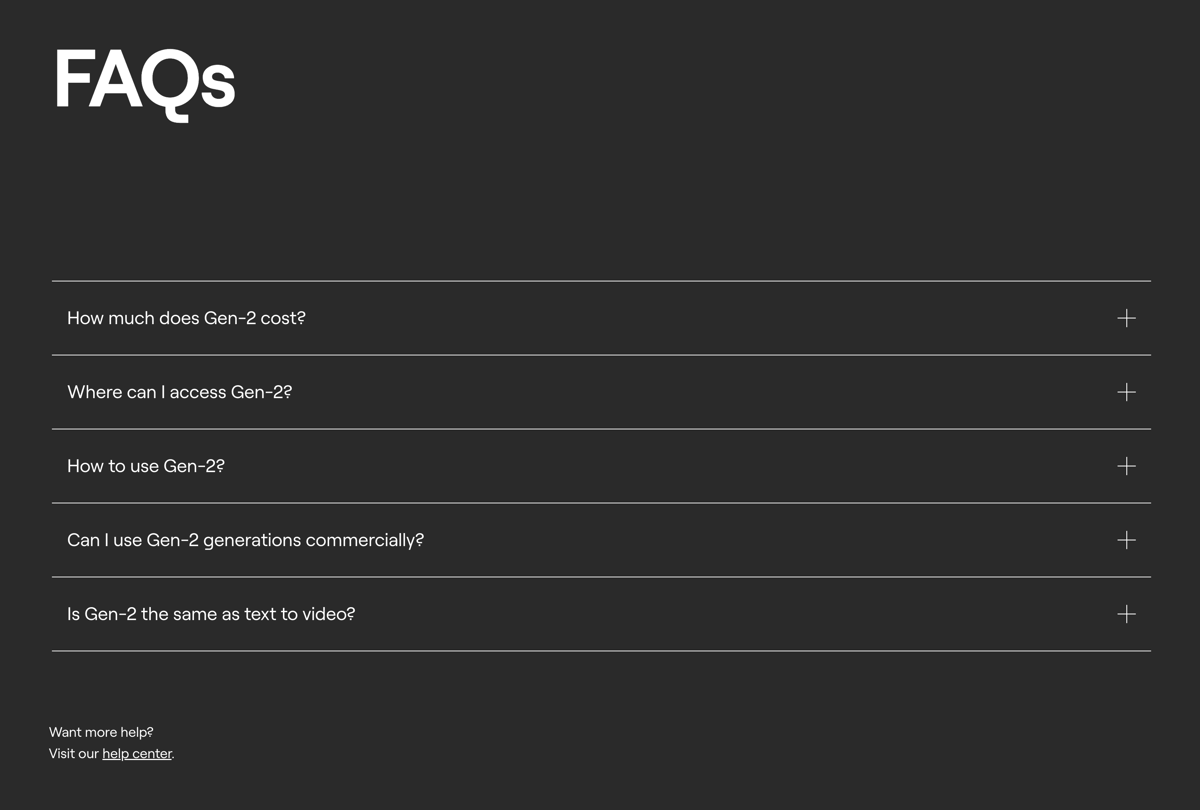Click the plus icon beside "How much does Gen-2 cost?"
This screenshot has height=810, width=1200.
(1126, 318)
